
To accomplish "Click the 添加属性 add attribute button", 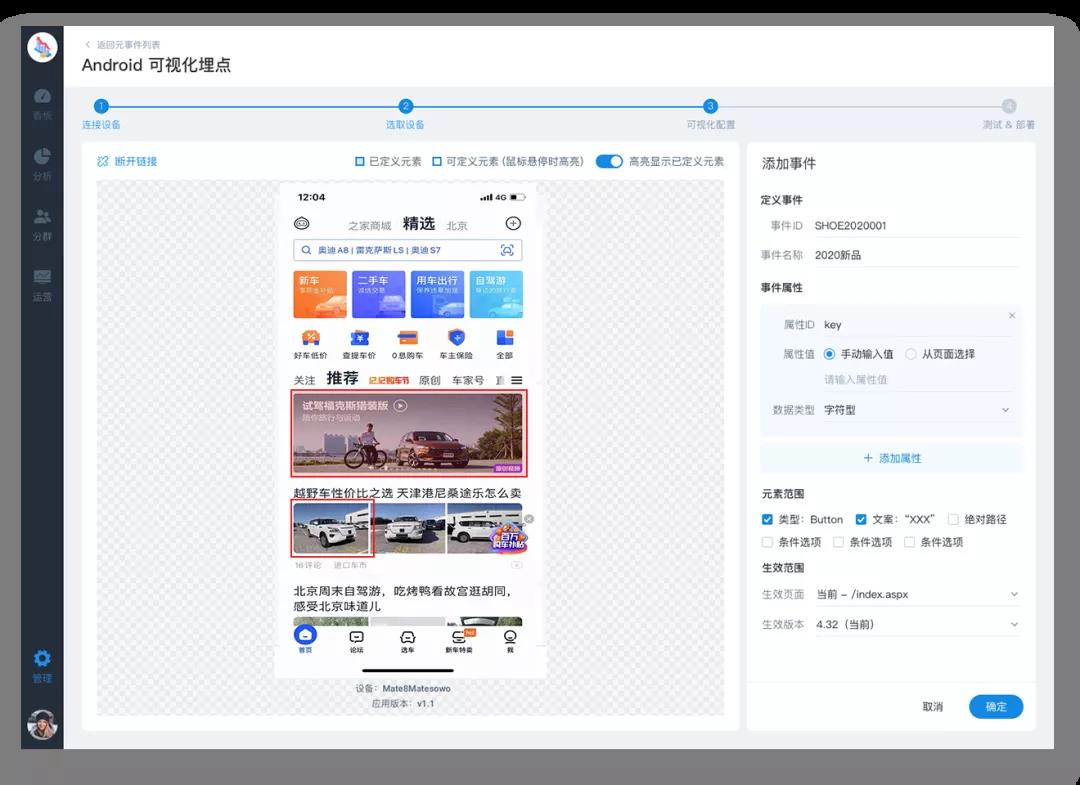I will click(892, 458).
